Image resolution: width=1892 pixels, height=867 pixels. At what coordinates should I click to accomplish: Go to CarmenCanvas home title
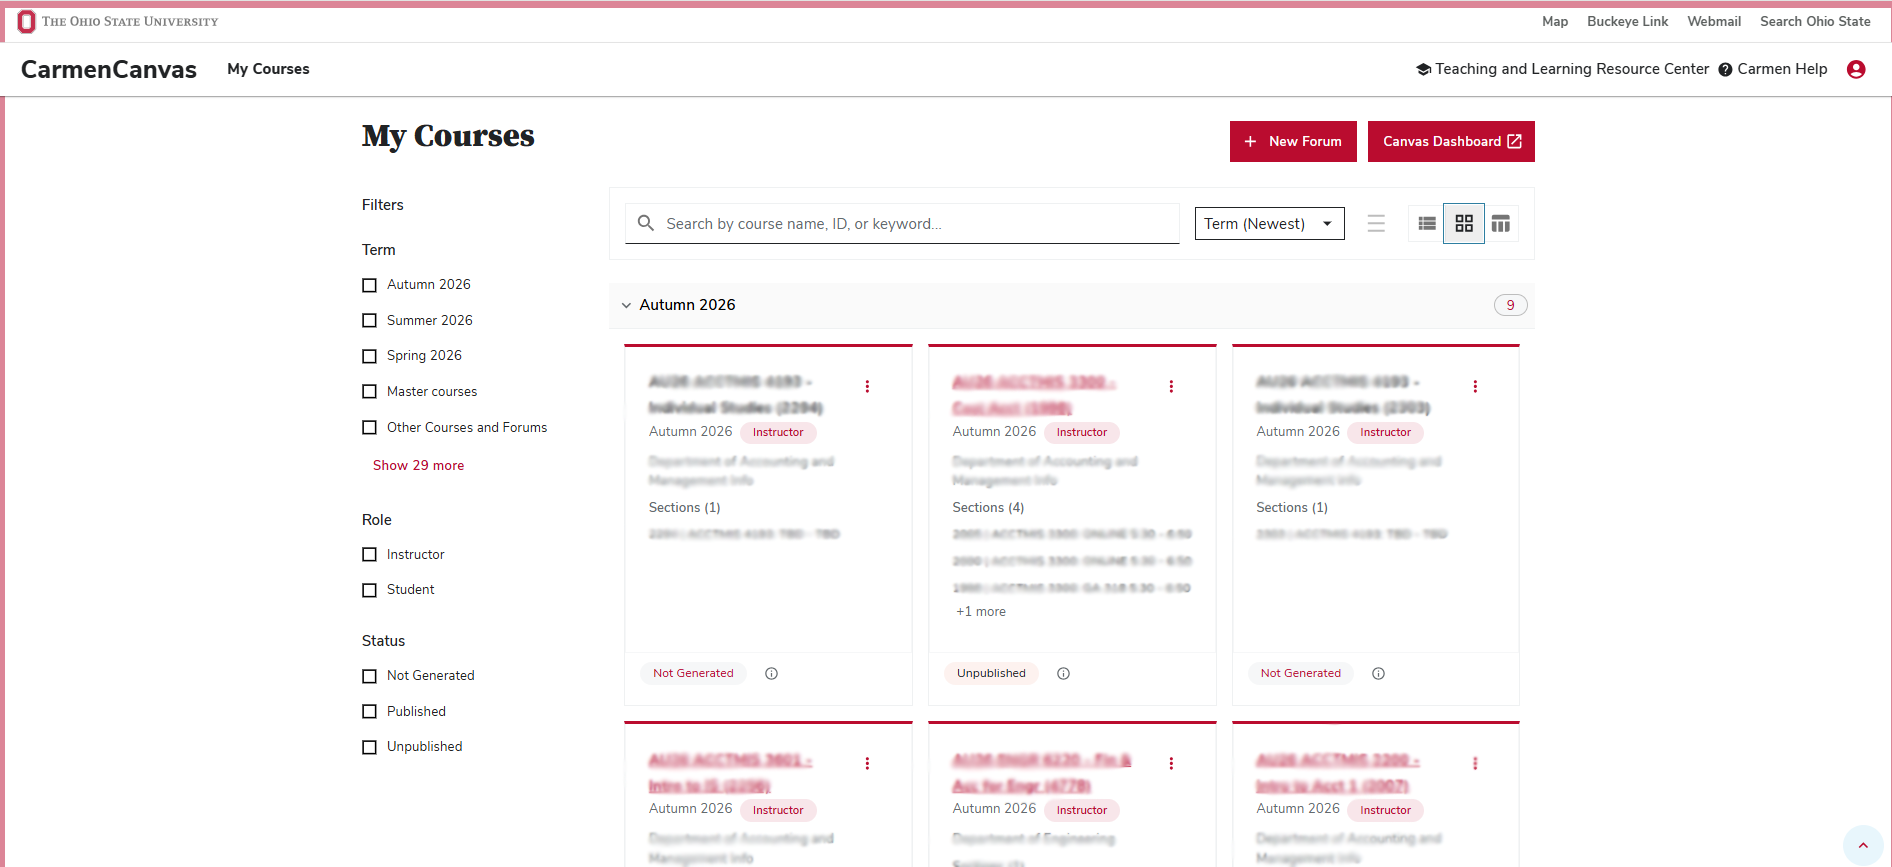109,69
